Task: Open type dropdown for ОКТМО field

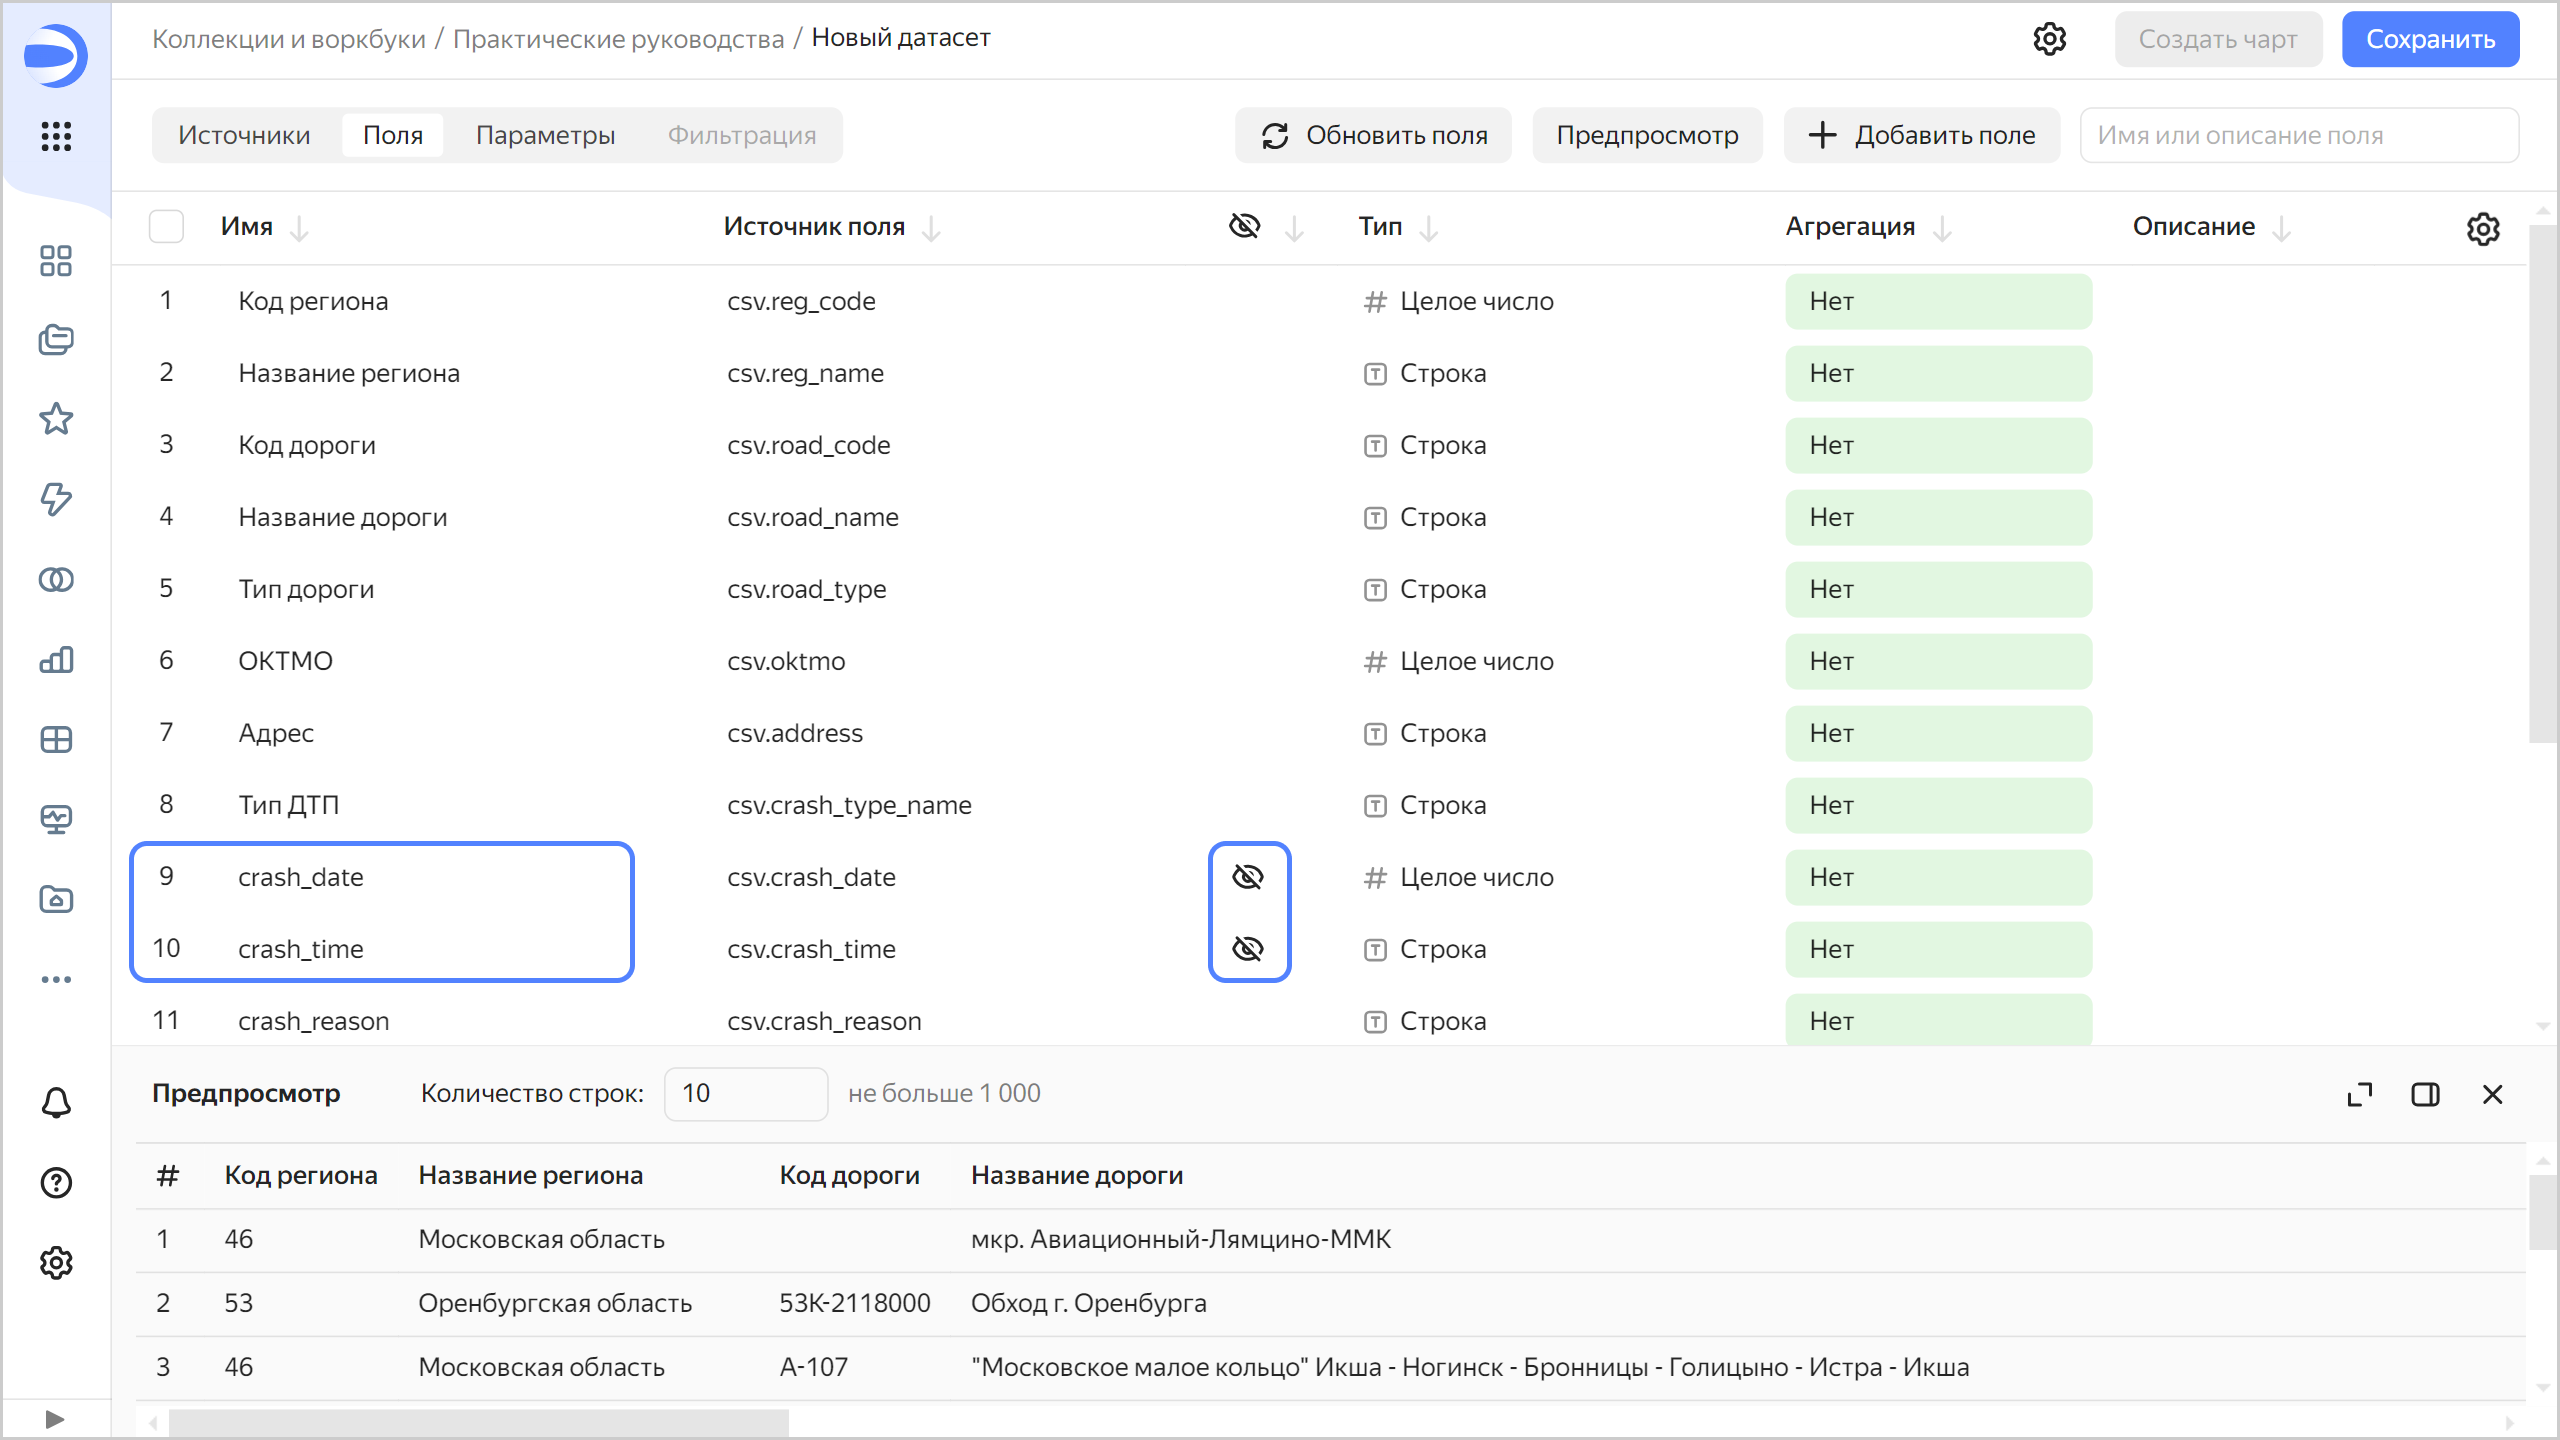Action: [1475, 661]
